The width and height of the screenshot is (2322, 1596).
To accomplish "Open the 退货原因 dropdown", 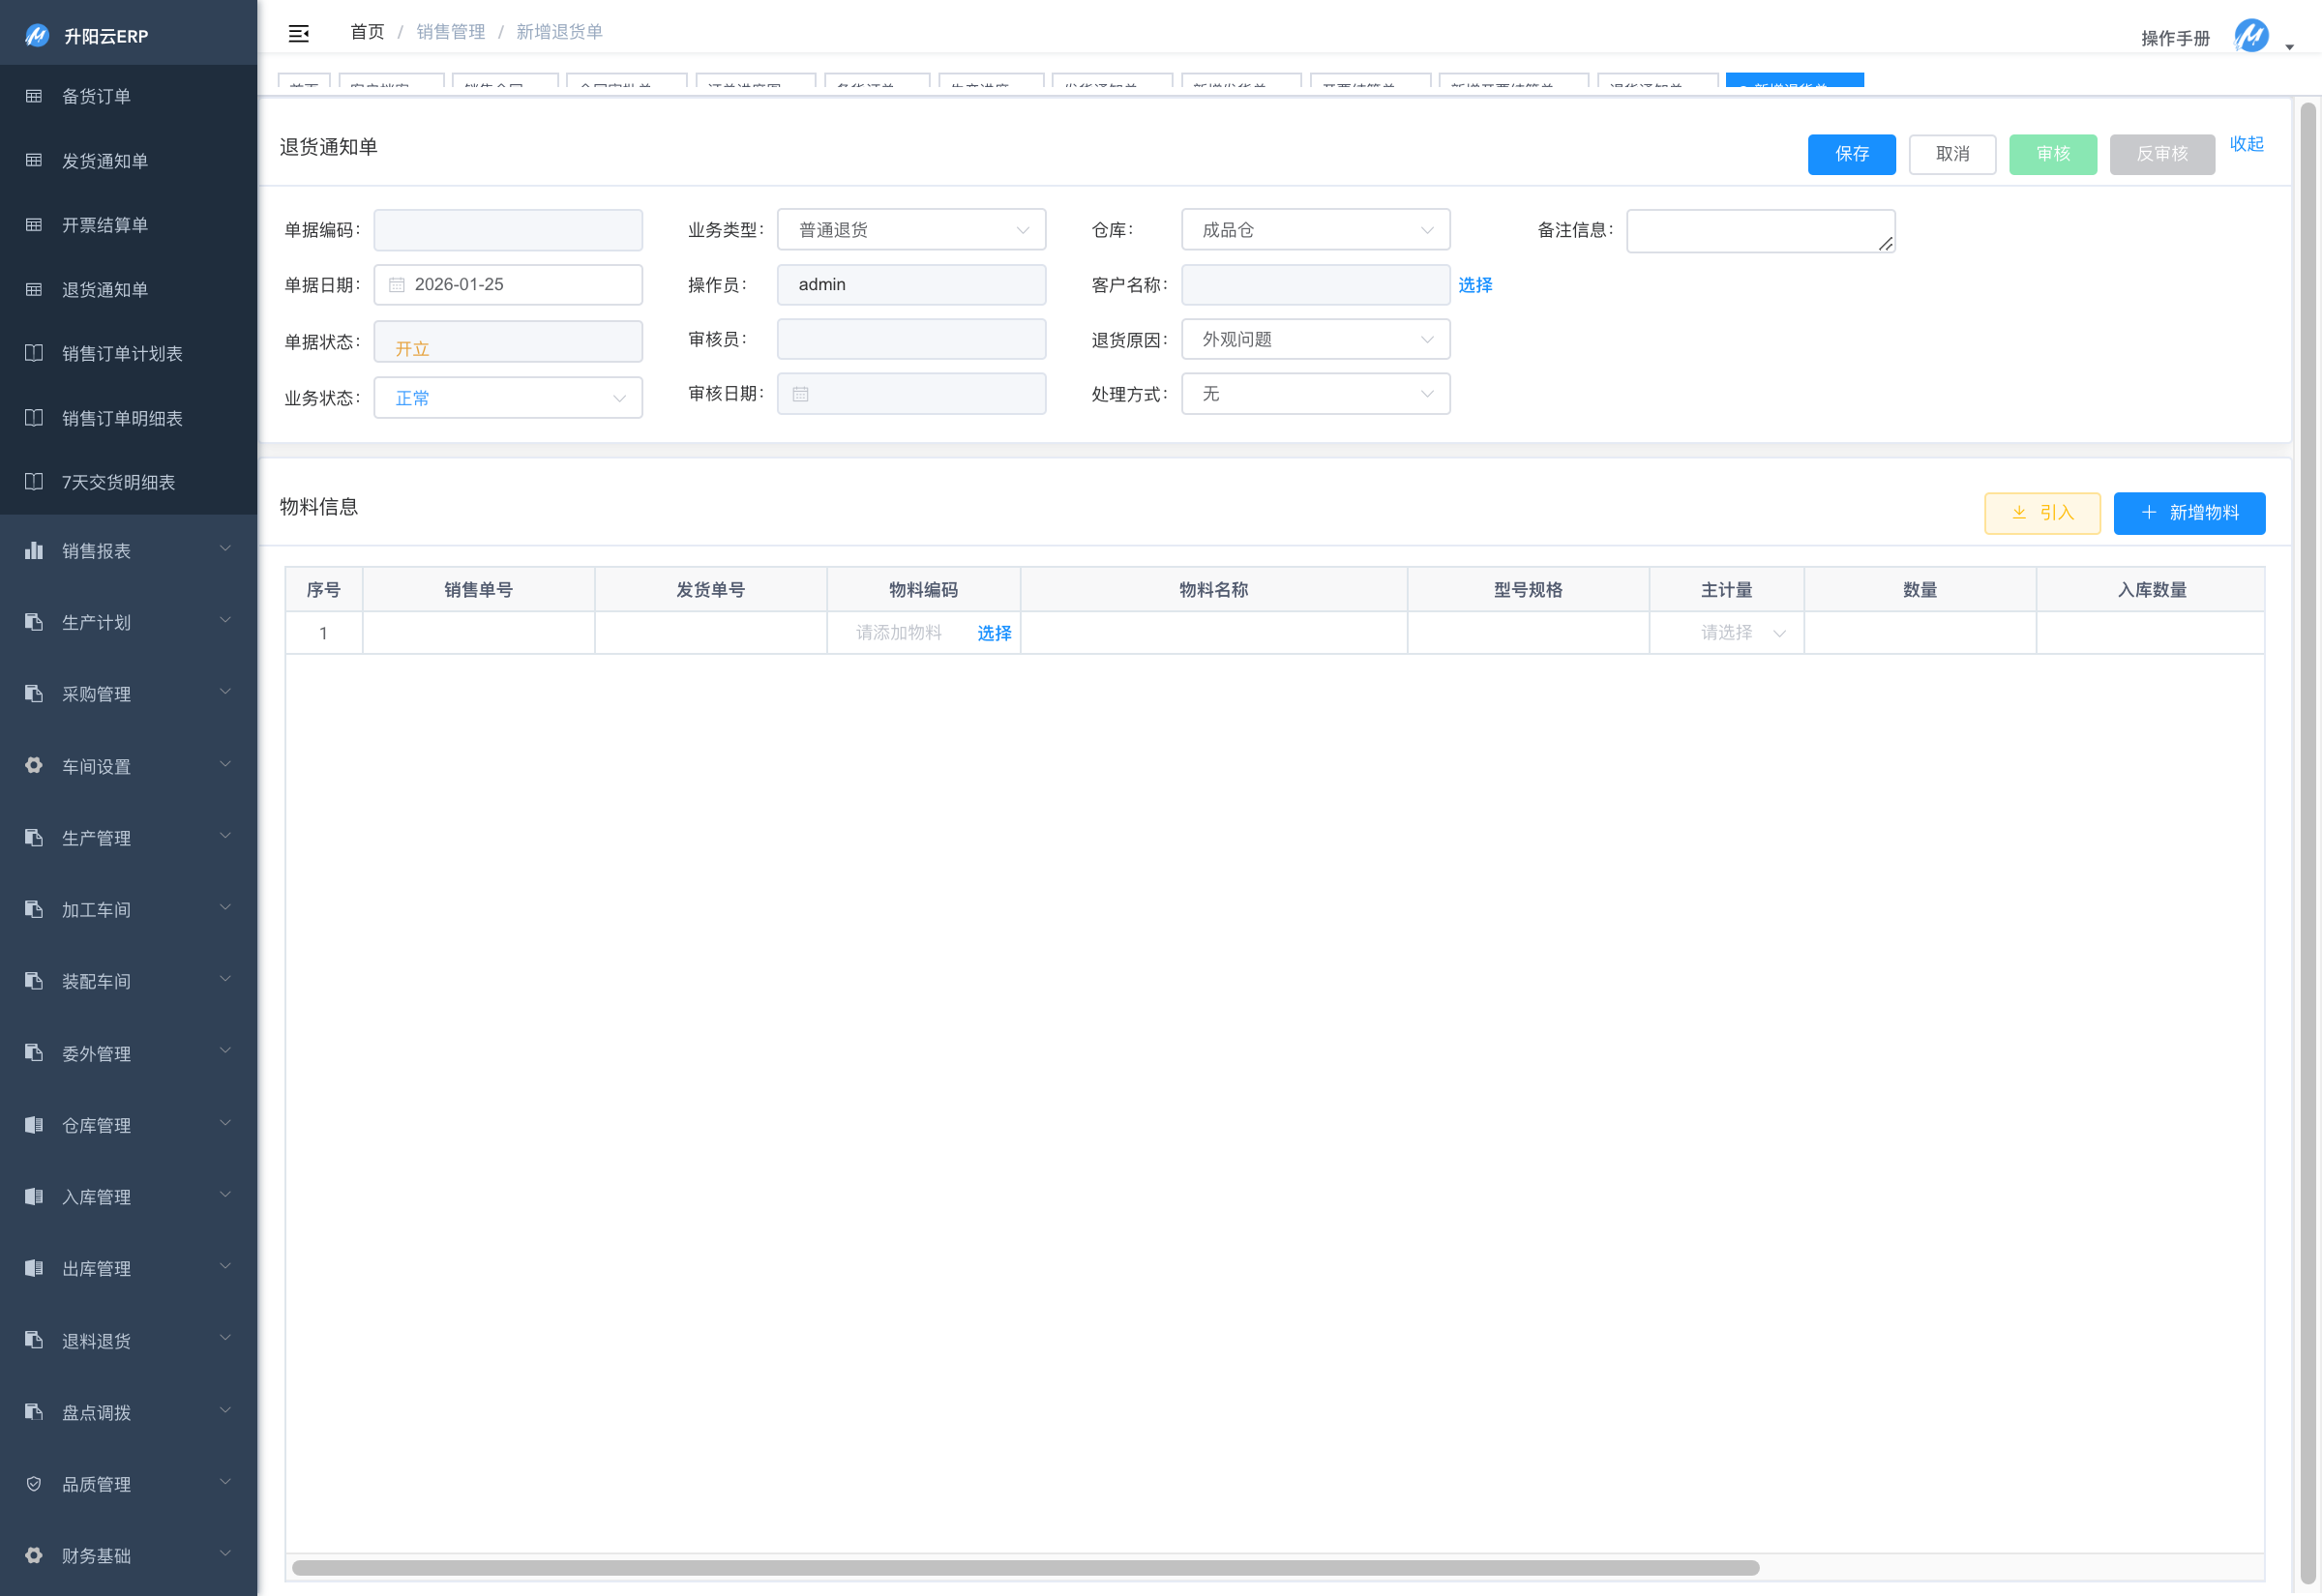I will [x=1315, y=340].
